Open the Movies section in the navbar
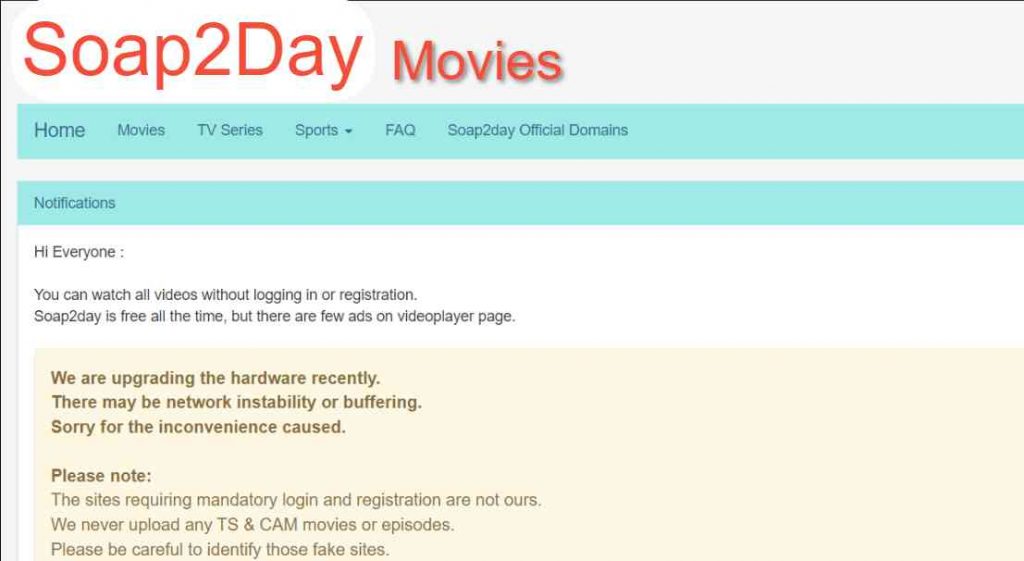This screenshot has width=1024, height=561. [141, 130]
